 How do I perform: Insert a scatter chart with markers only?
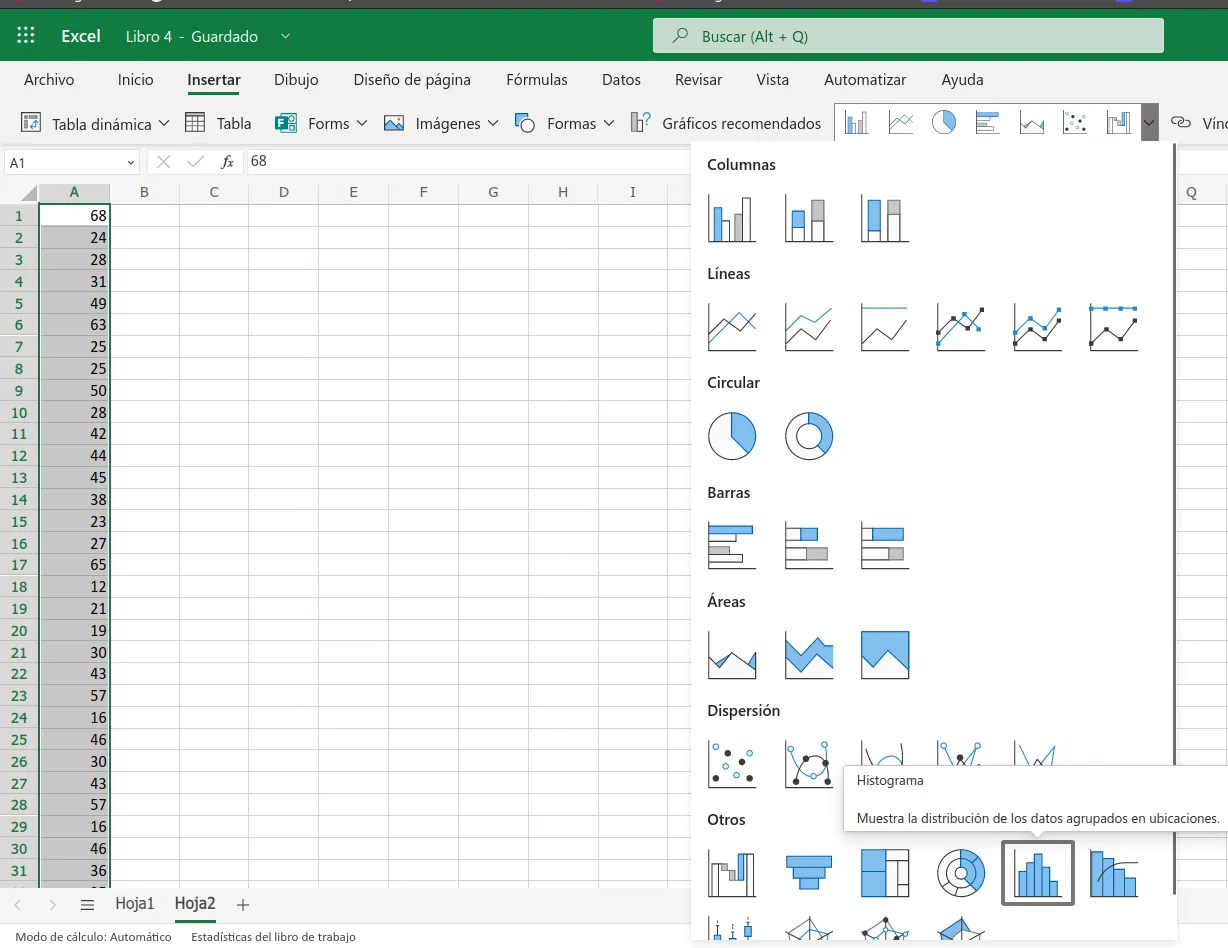(732, 764)
